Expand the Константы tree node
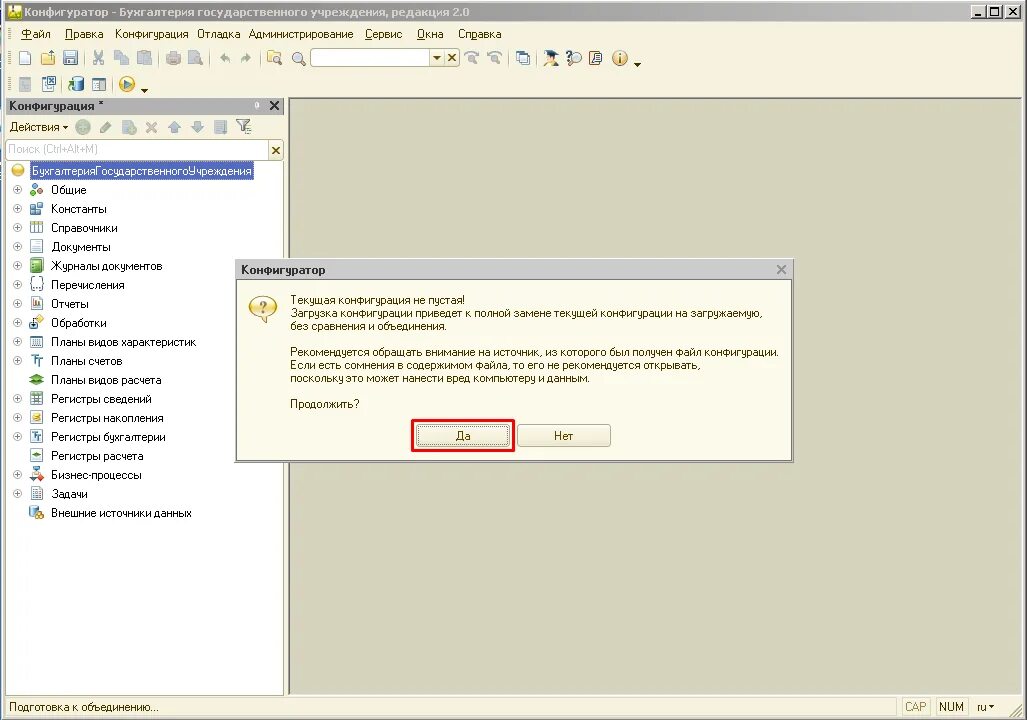The height and width of the screenshot is (720, 1027). tap(18, 209)
